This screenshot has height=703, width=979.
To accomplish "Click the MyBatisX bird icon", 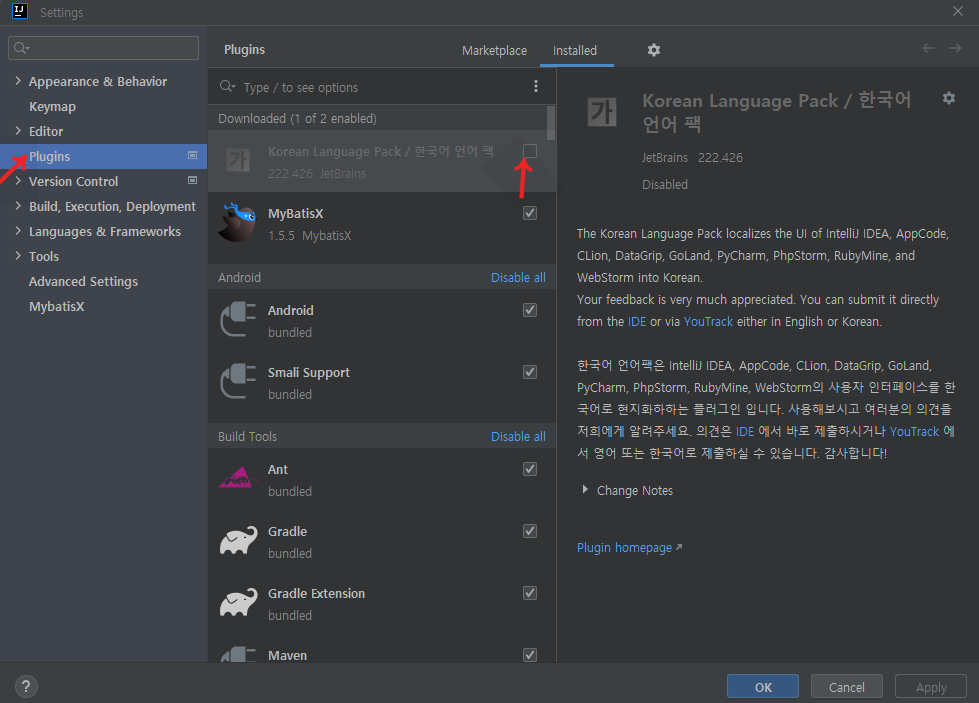I will [237, 222].
